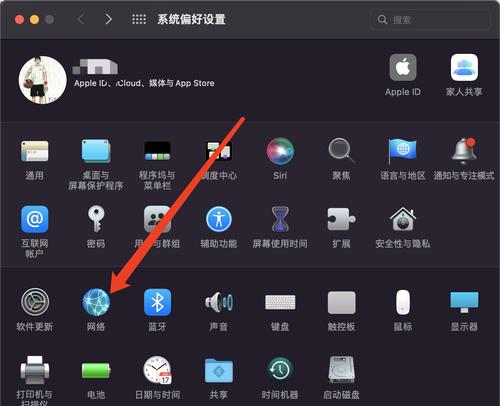Open the Bluetooth (蓝牙) preferences
The height and width of the screenshot is (406, 500).
pos(157,302)
